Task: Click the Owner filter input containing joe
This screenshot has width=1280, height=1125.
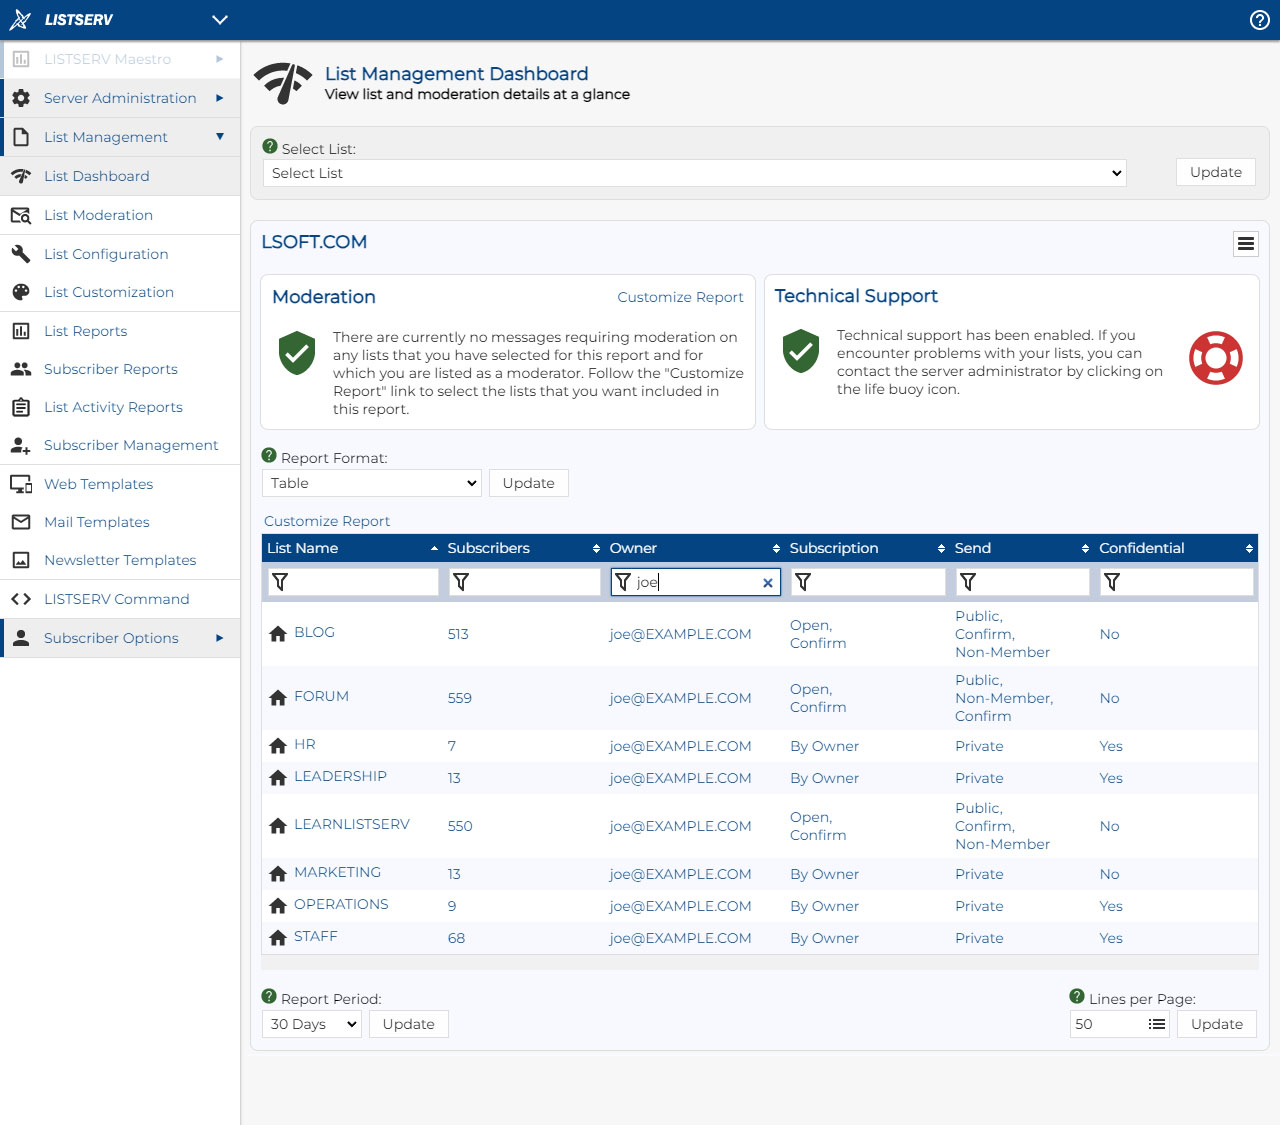Action: click(696, 582)
